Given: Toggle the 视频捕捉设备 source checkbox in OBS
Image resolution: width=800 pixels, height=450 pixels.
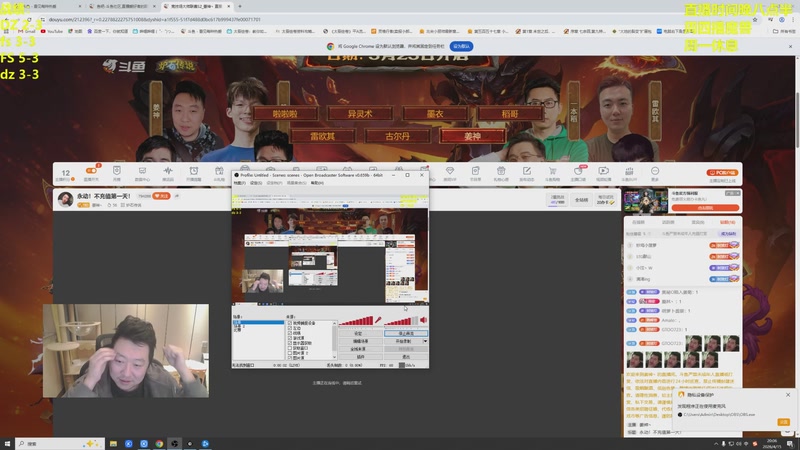Looking at the screenshot, I should pyautogui.click(x=290, y=323).
